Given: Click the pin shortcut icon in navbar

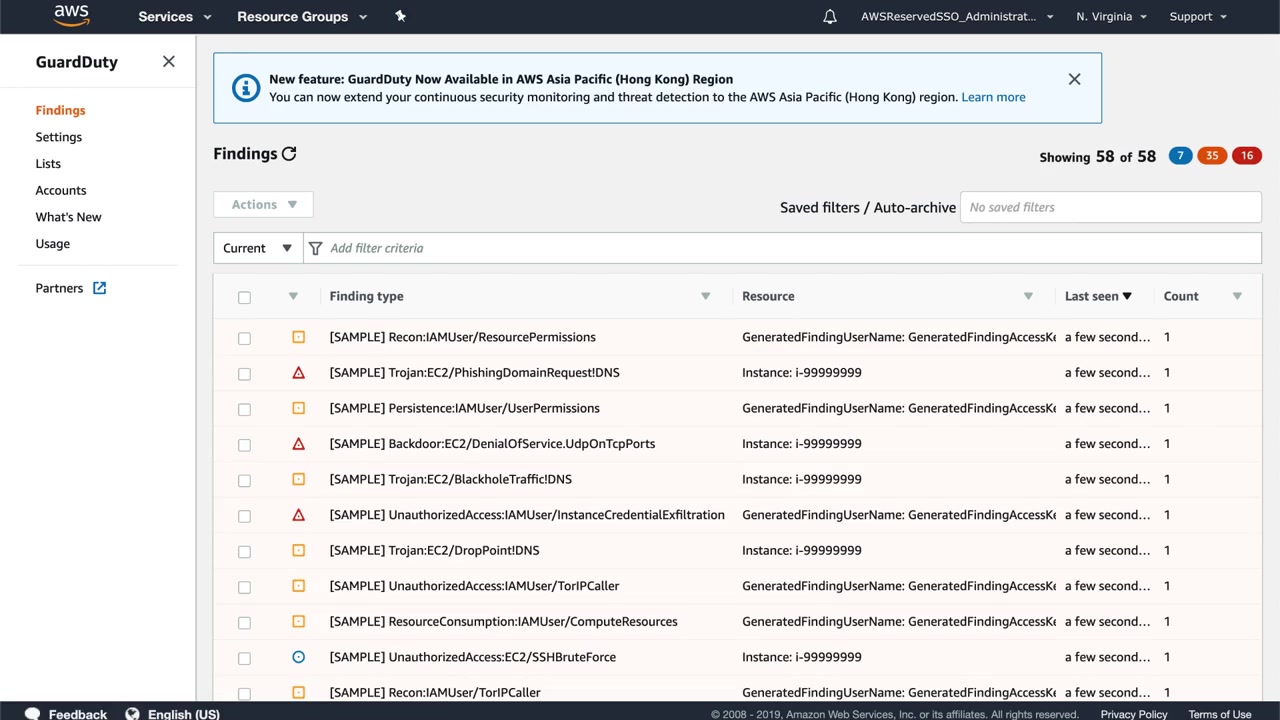Looking at the screenshot, I should coord(400,16).
